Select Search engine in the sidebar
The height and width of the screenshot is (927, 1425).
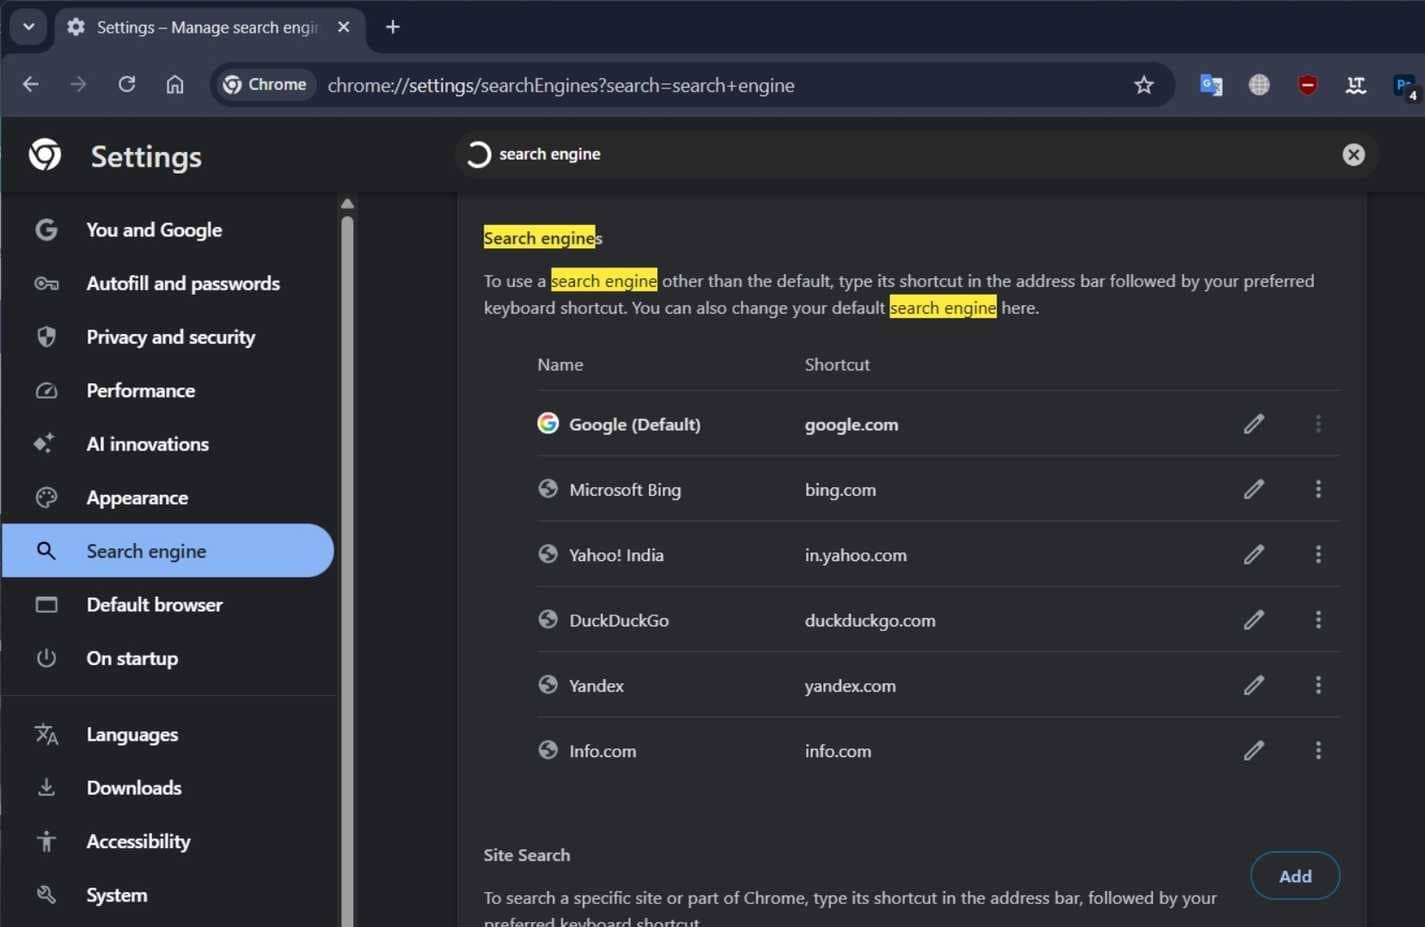[x=168, y=551]
